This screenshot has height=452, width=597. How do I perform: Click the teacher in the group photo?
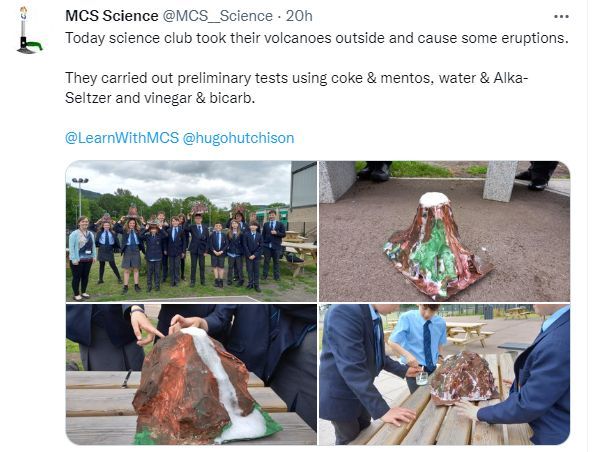coord(81,258)
